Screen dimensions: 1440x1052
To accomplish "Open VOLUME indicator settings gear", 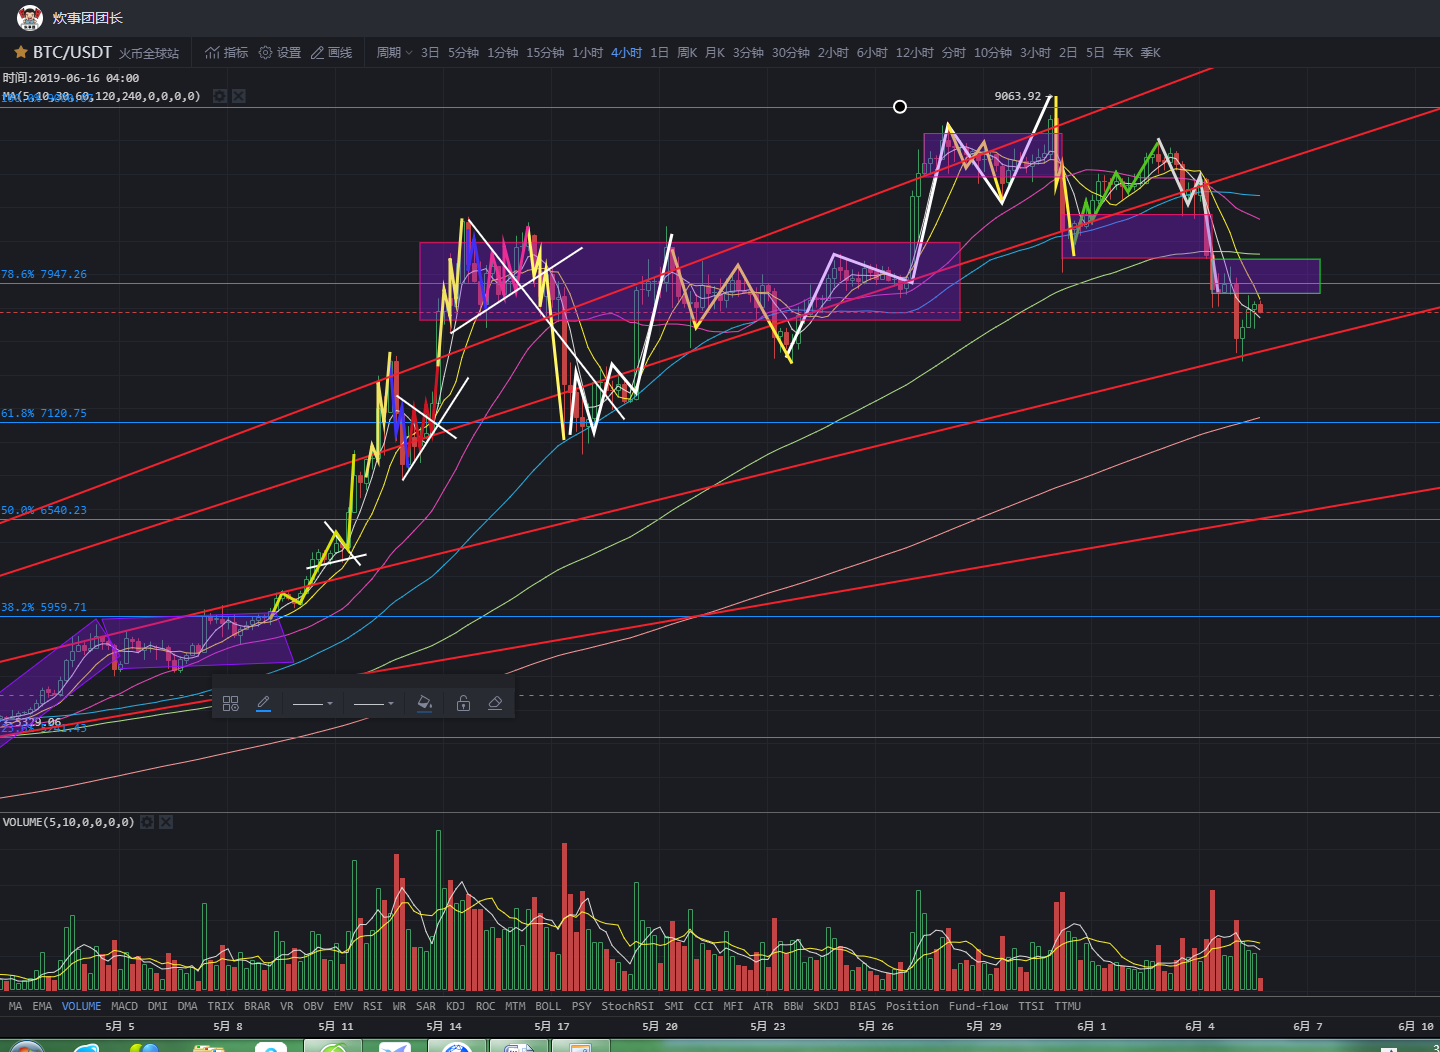I will pyautogui.click(x=147, y=822).
